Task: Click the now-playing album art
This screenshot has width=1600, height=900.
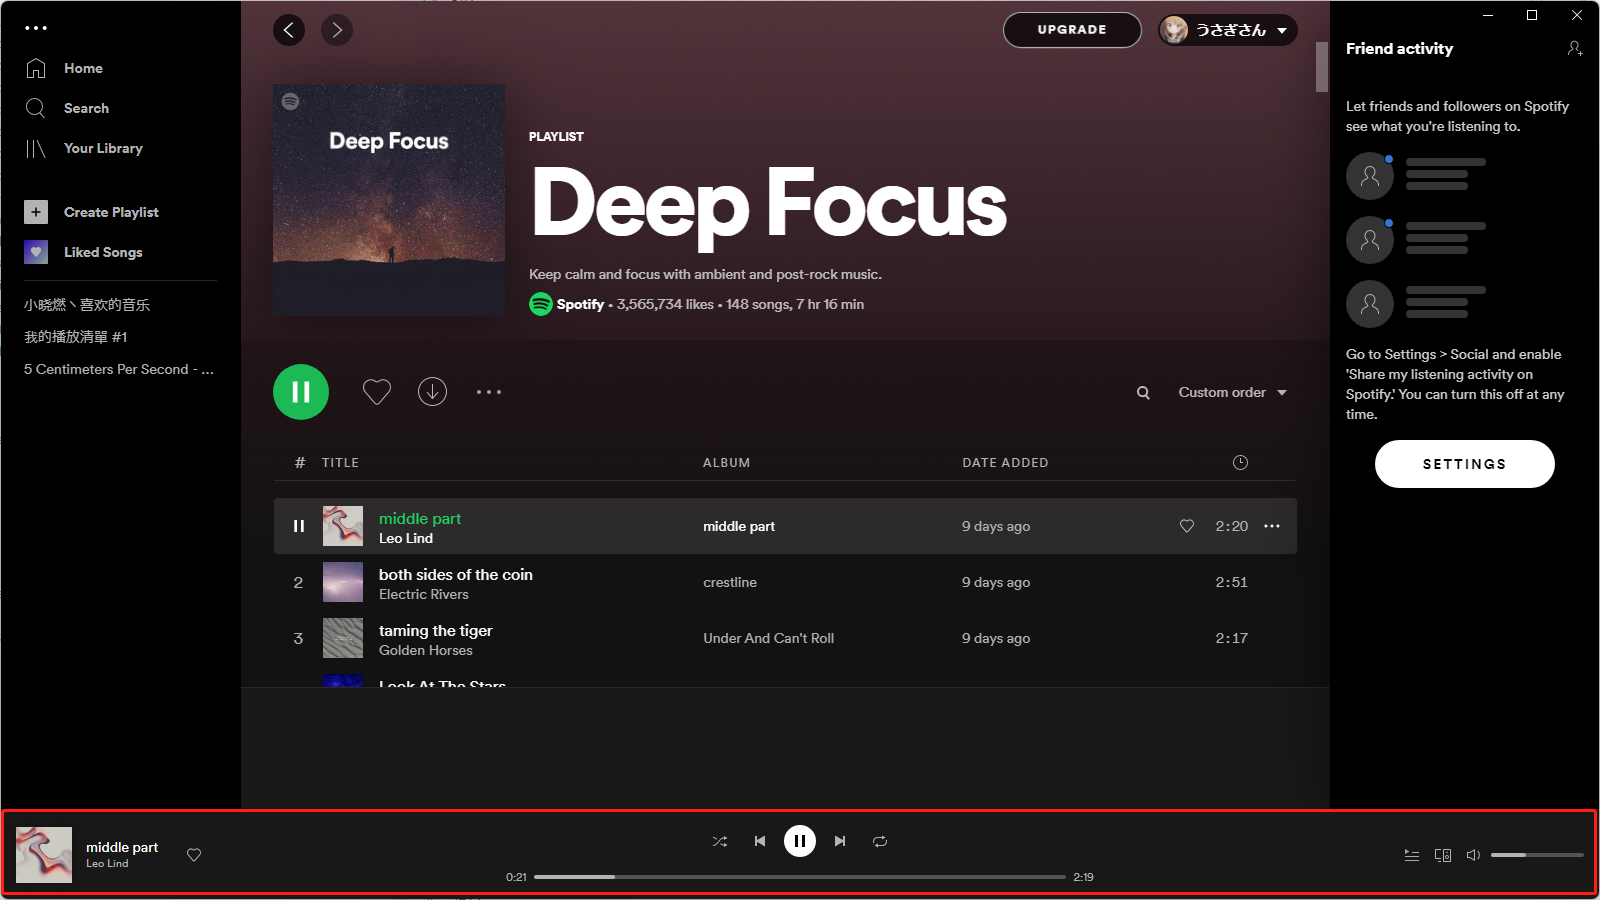Action: coord(44,855)
